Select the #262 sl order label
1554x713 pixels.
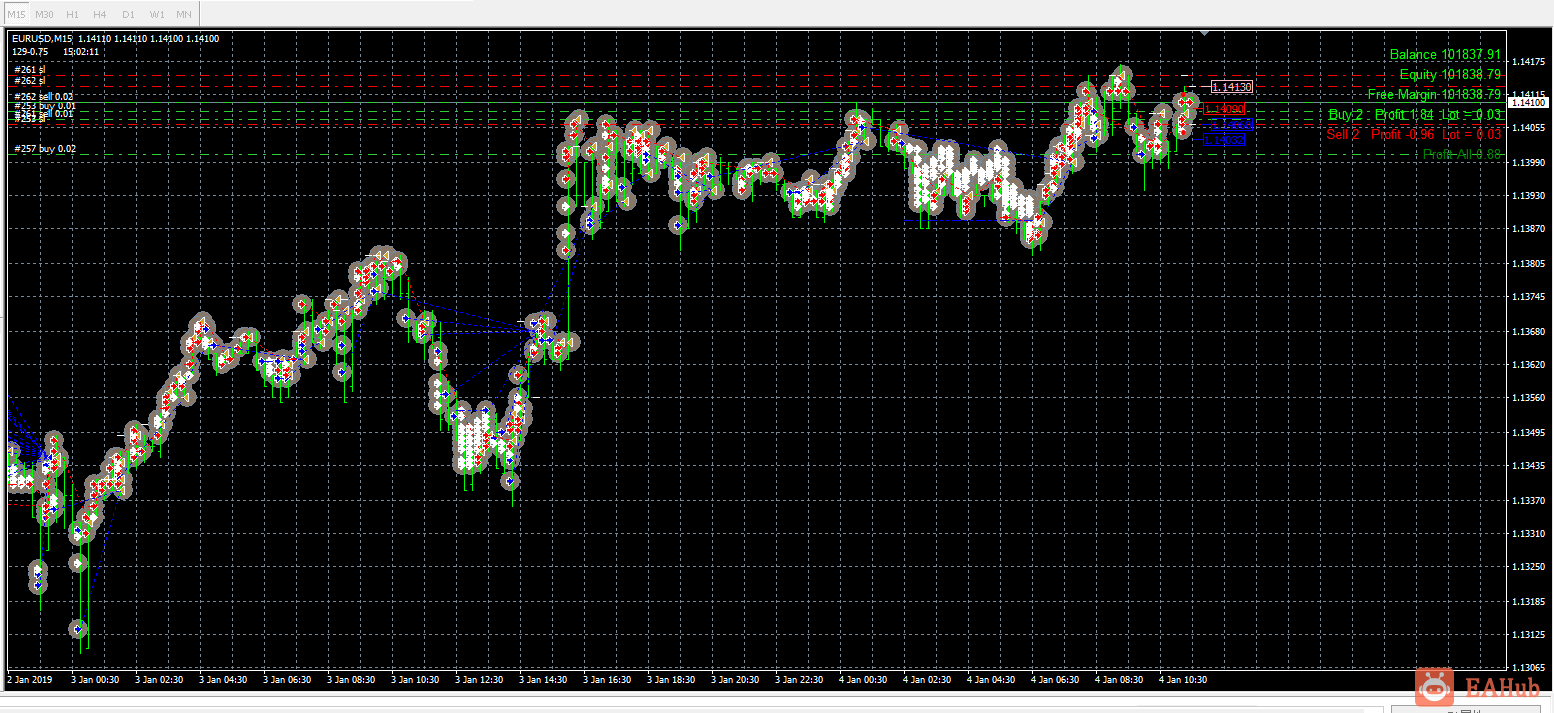pos(30,80)
